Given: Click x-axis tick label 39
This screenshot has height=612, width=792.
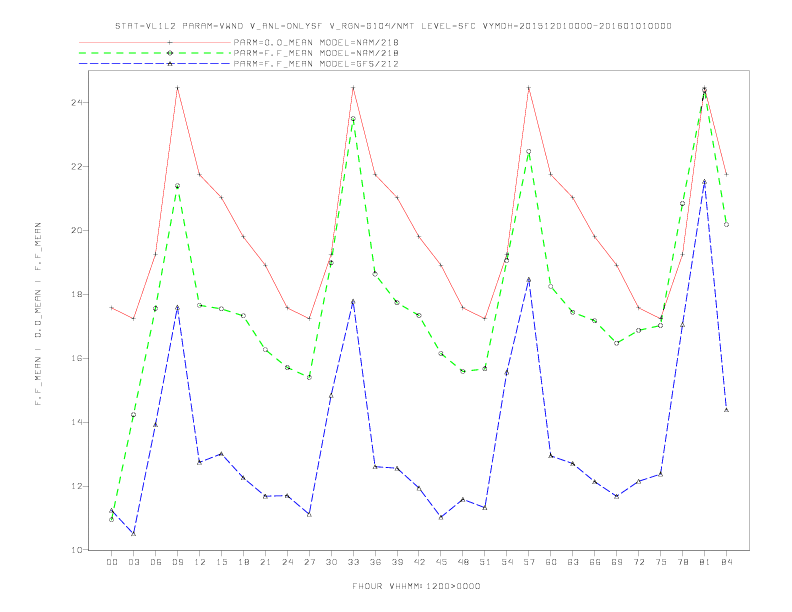Looking at the screenshot, I should [397, 562].
